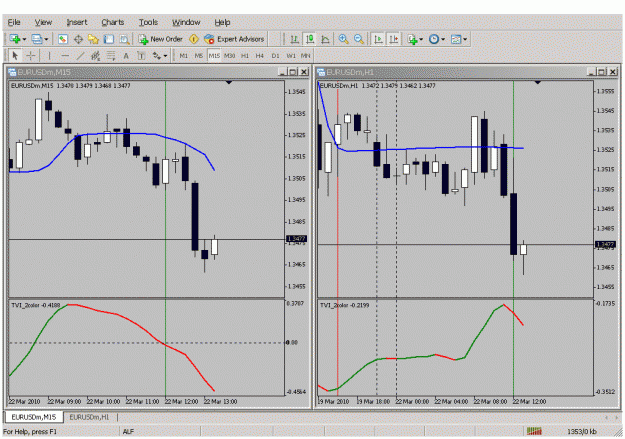
Task: Set timeframe to H4
Action: tap(260, 56)
